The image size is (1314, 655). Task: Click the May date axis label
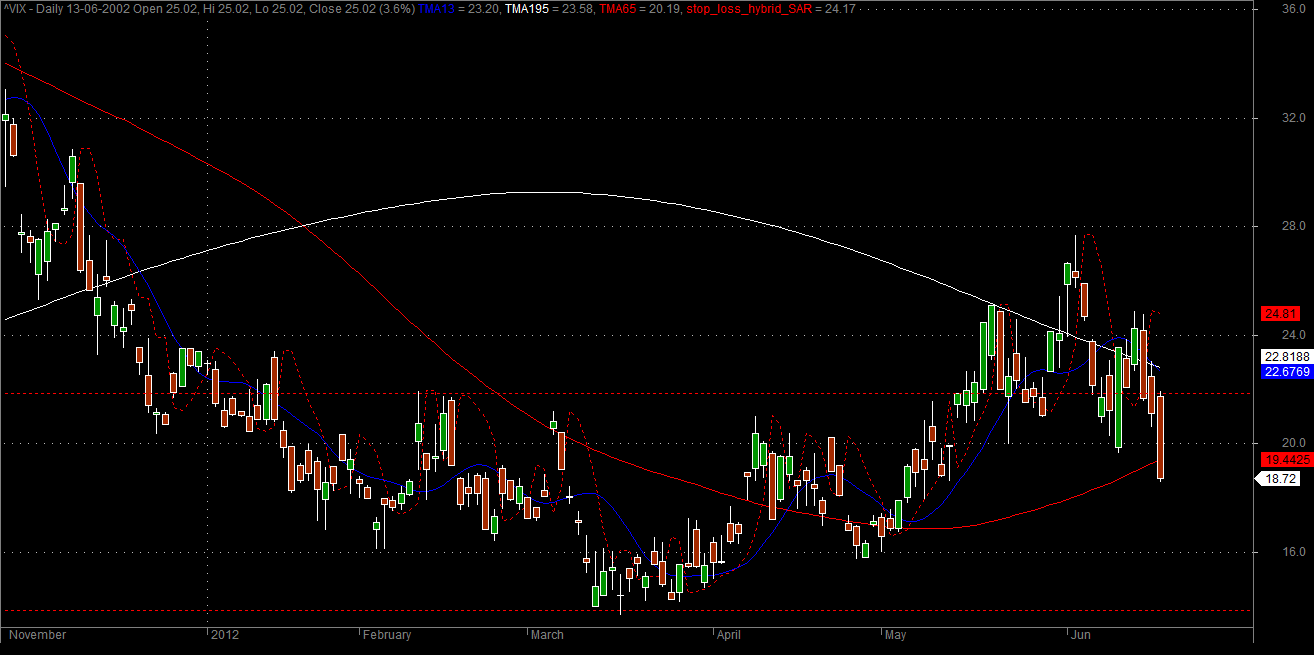tap(896, 635)
